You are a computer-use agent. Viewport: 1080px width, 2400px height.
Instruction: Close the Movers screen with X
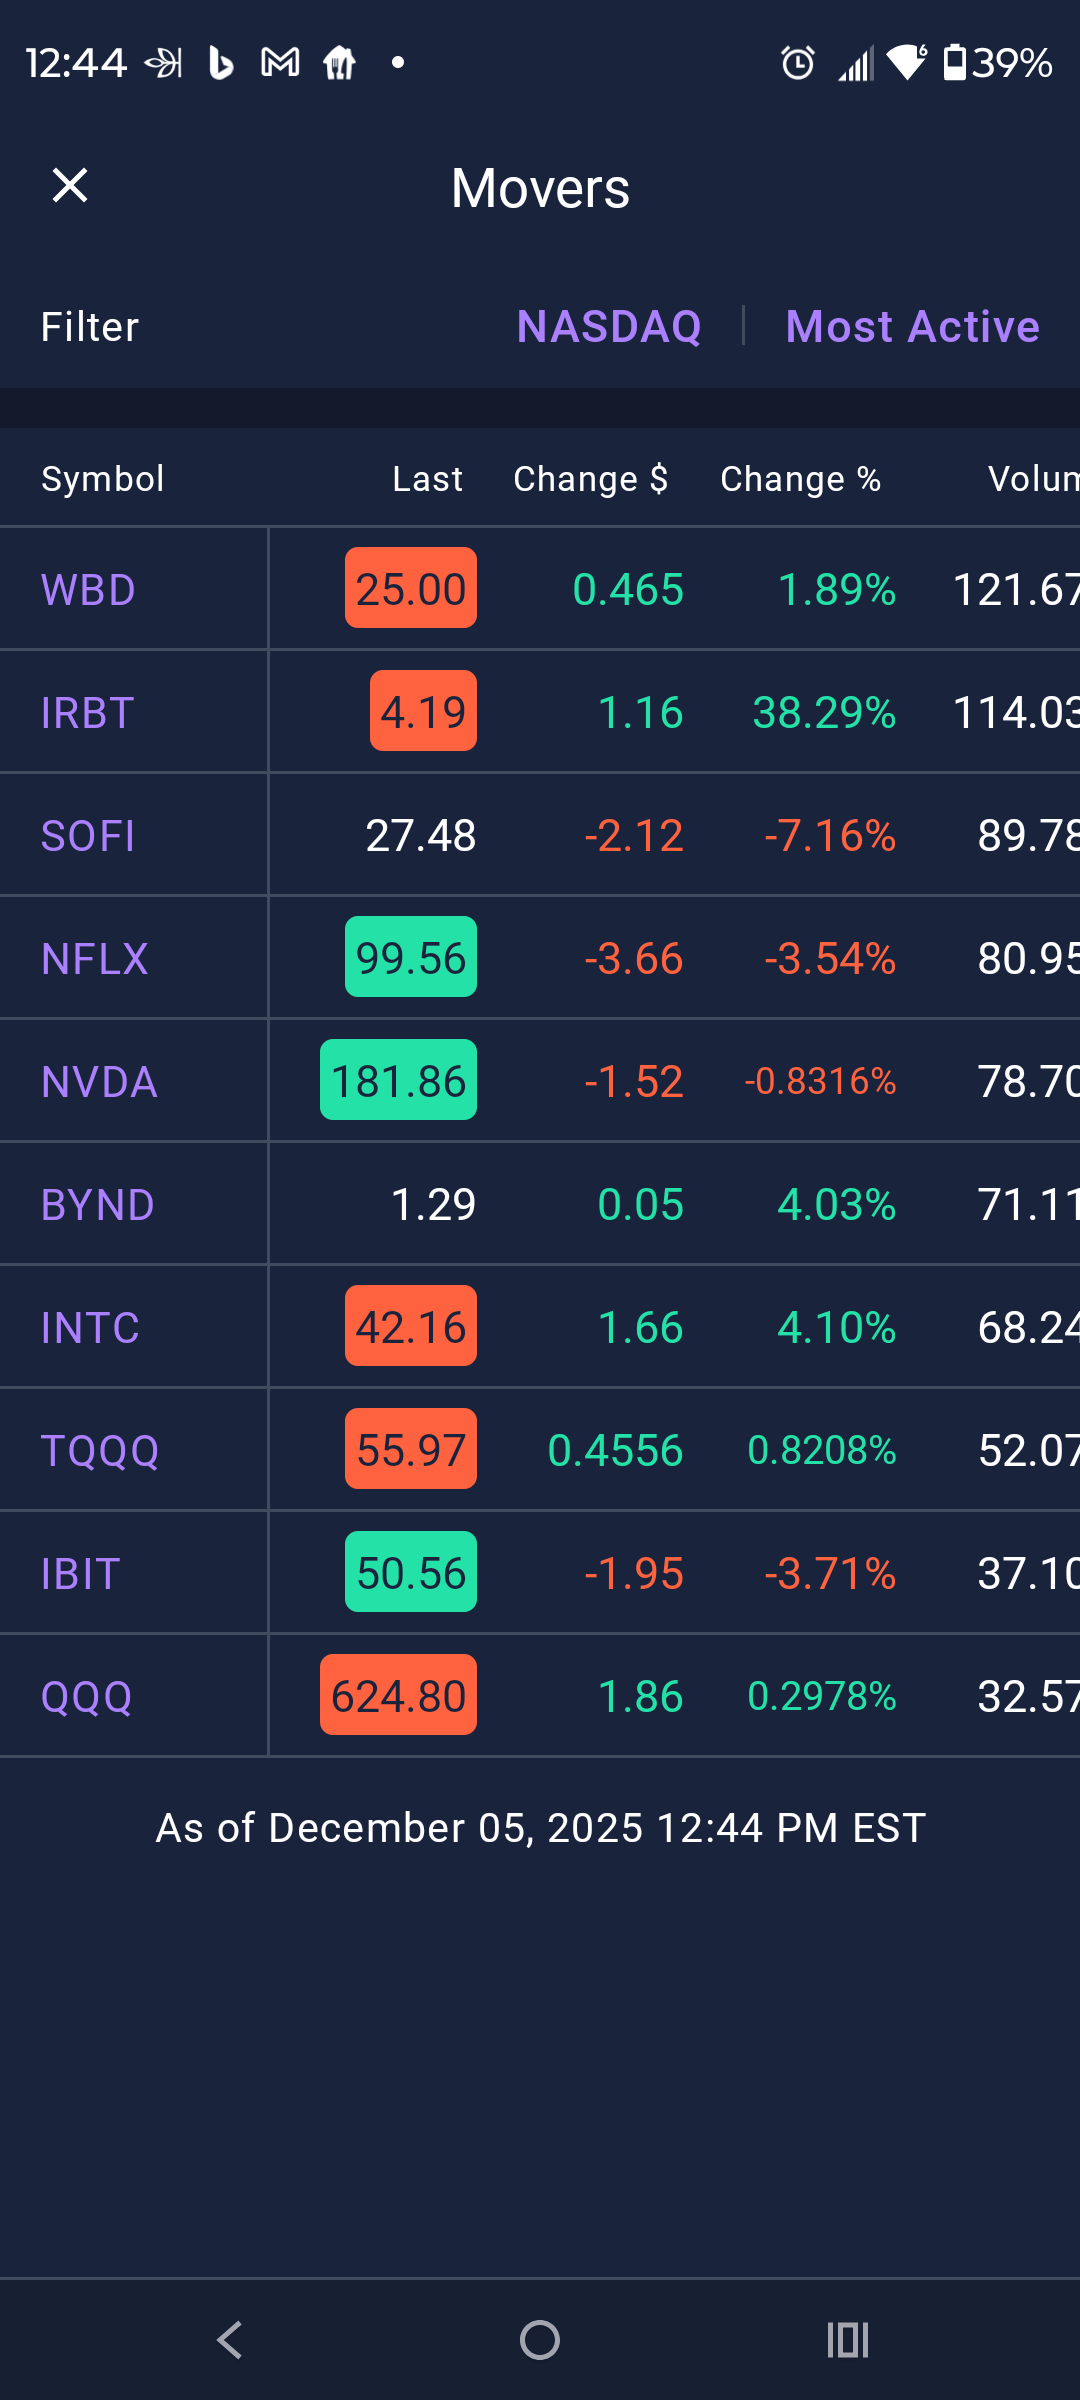click(70, 186)
